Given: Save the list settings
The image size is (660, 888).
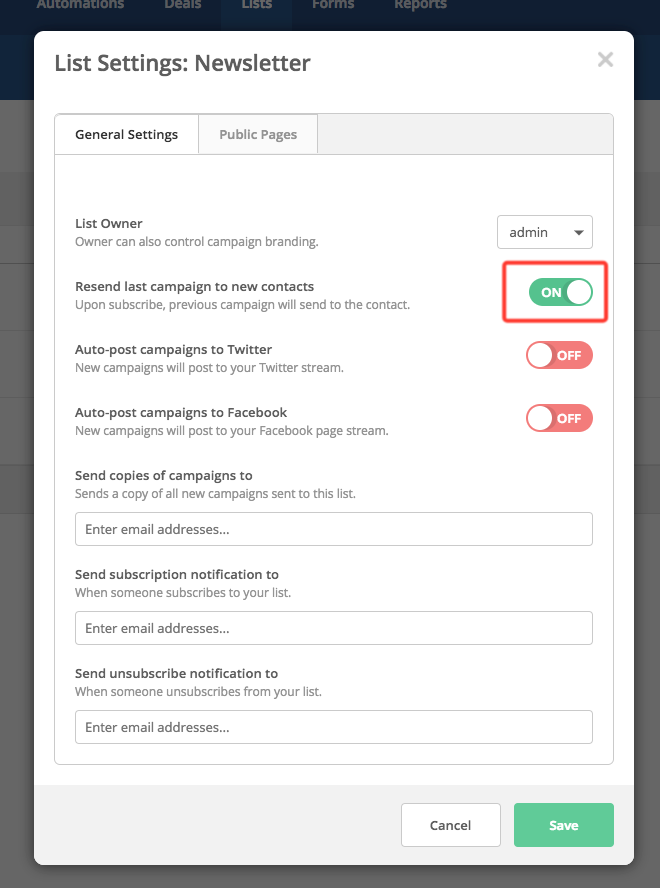Looking at the screenshot, I should coord(563,825).
